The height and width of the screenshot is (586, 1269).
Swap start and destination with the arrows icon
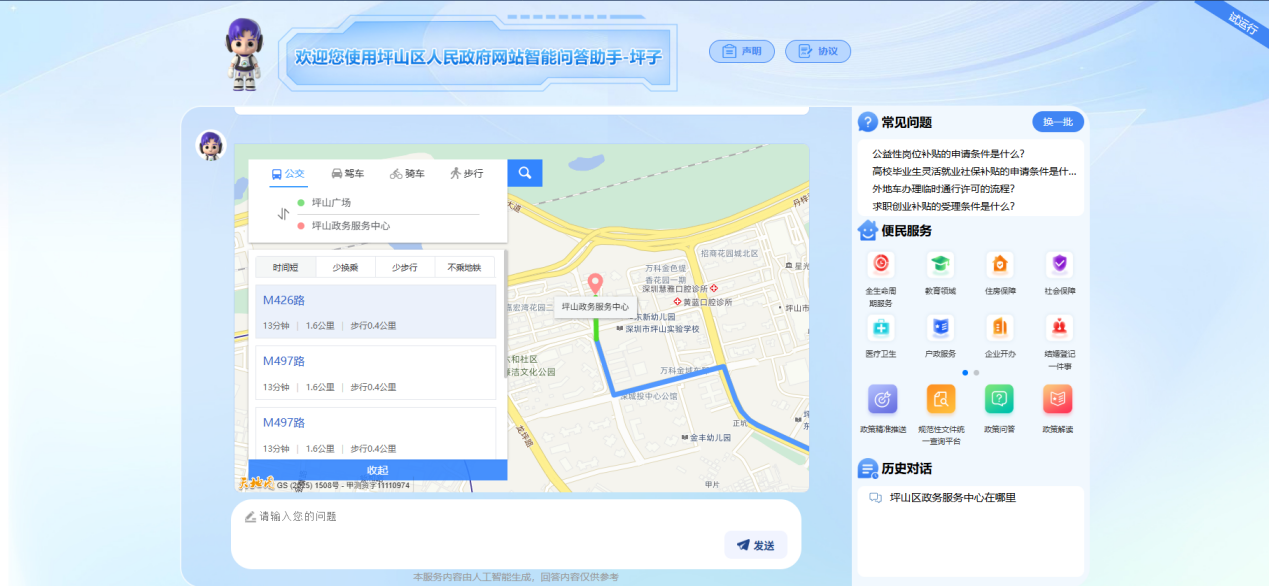coord(283,214)
